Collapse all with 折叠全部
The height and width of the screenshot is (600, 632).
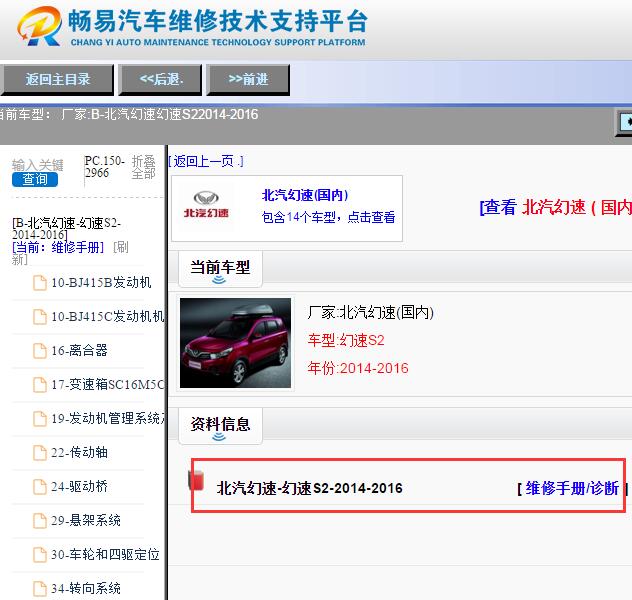tap(143, 167)
